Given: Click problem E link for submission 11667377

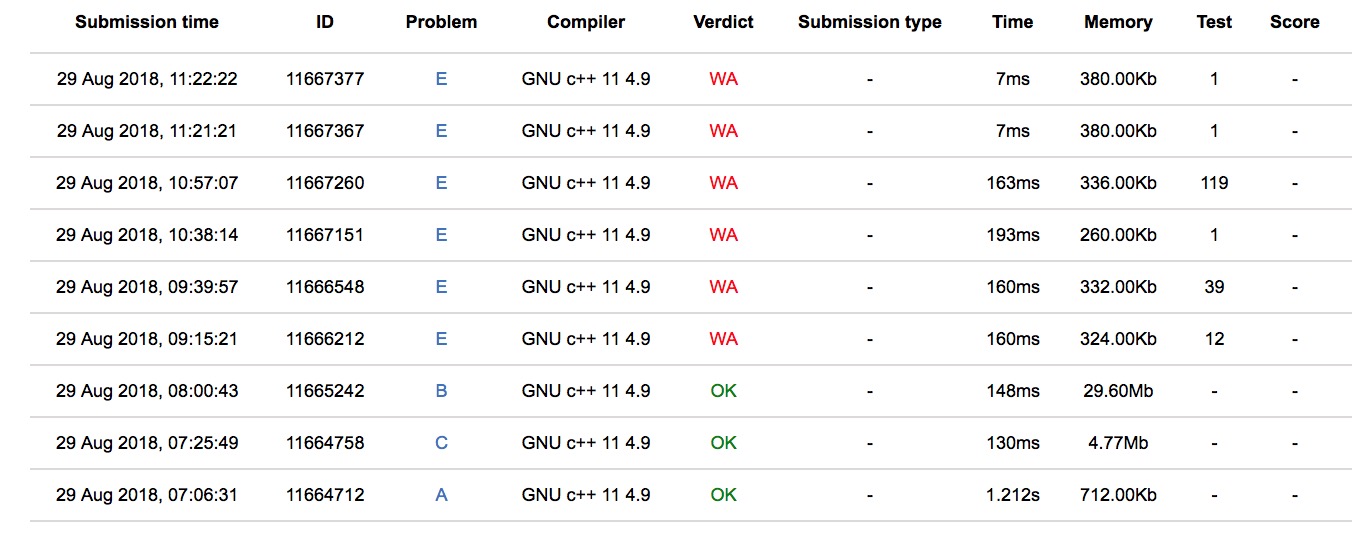Looking at the screenshot, I should click(441, 79).
